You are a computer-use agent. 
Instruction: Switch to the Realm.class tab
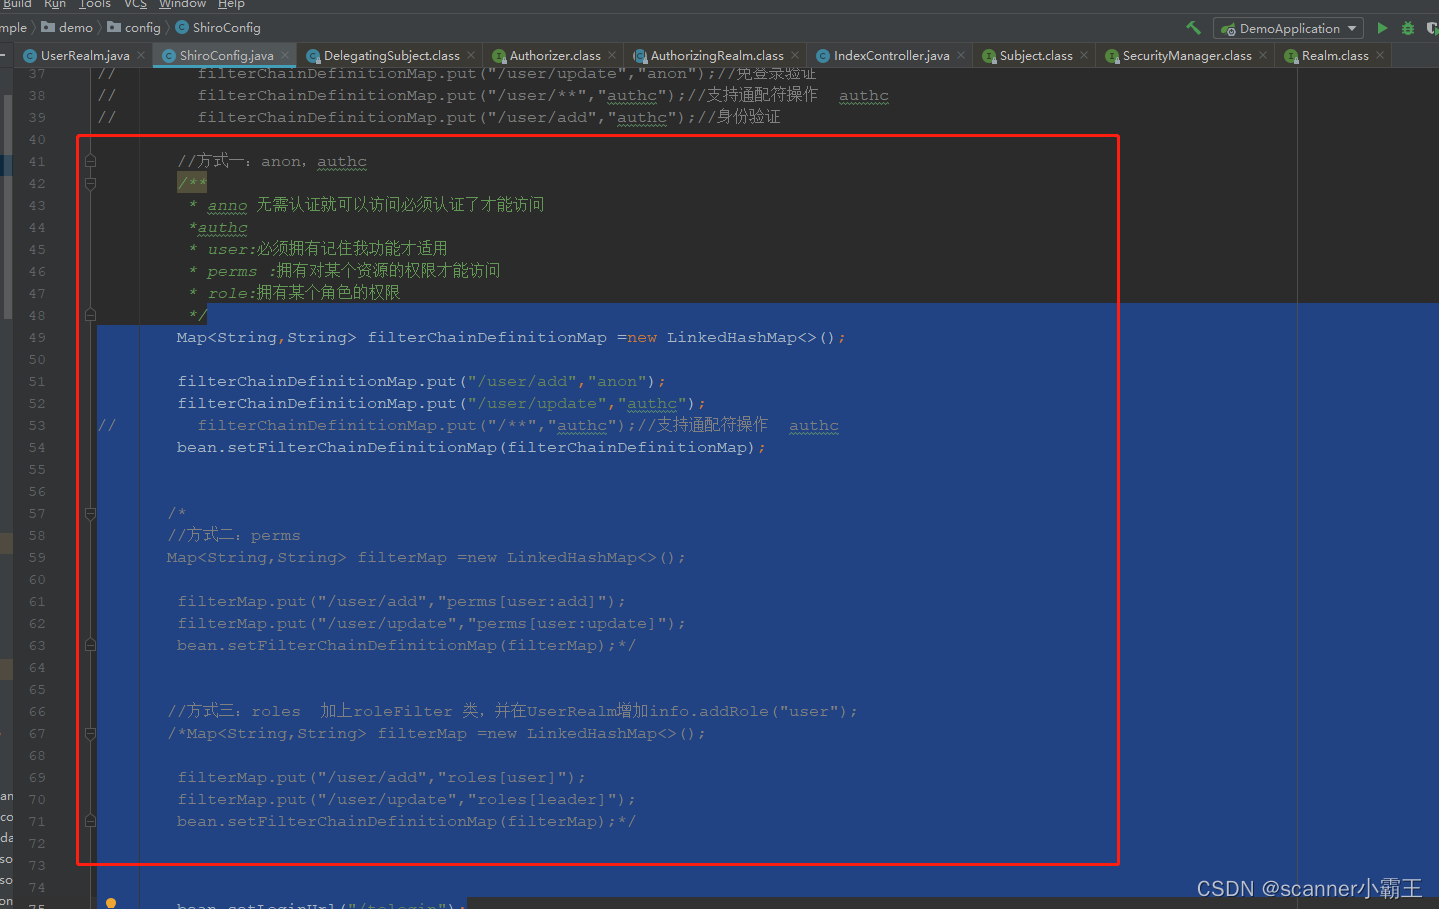pos(1335,56)
